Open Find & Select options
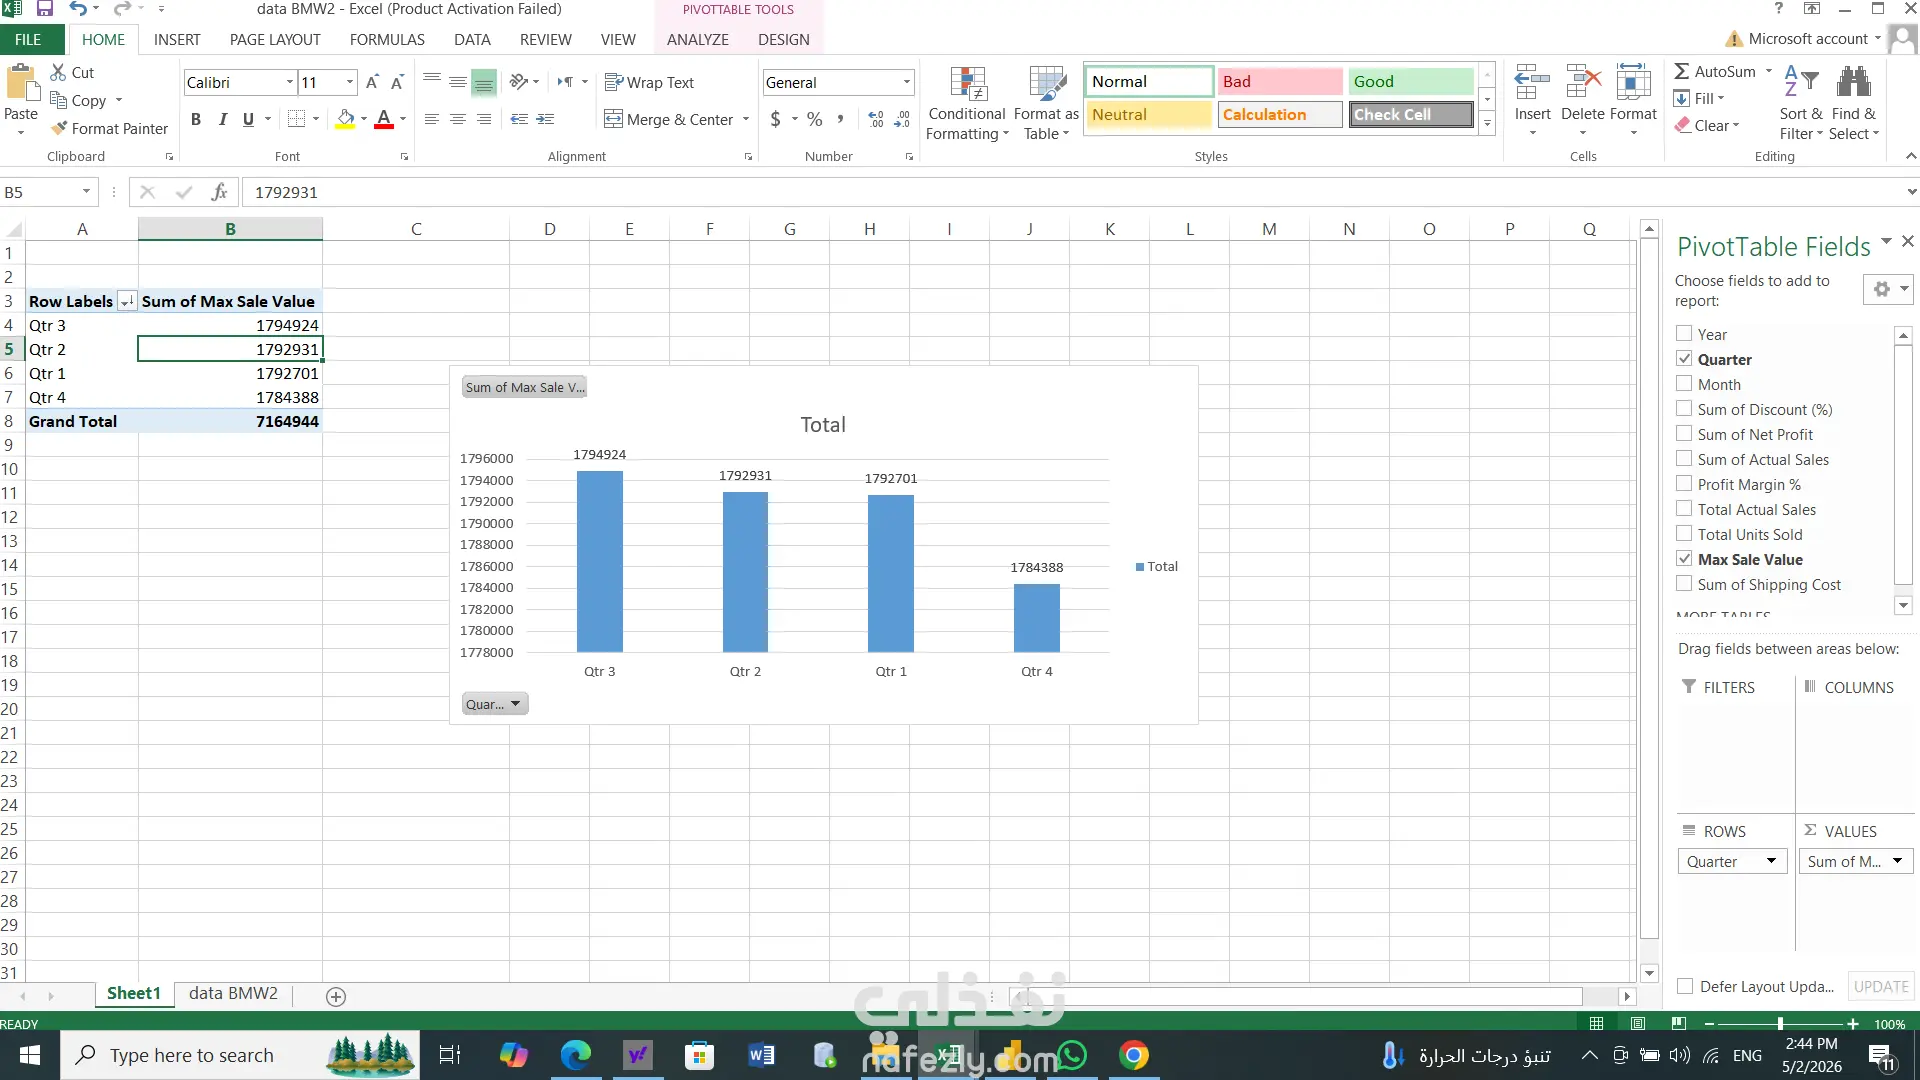The height and width of the screenshot is (1080, 1920). point(1854,104)
